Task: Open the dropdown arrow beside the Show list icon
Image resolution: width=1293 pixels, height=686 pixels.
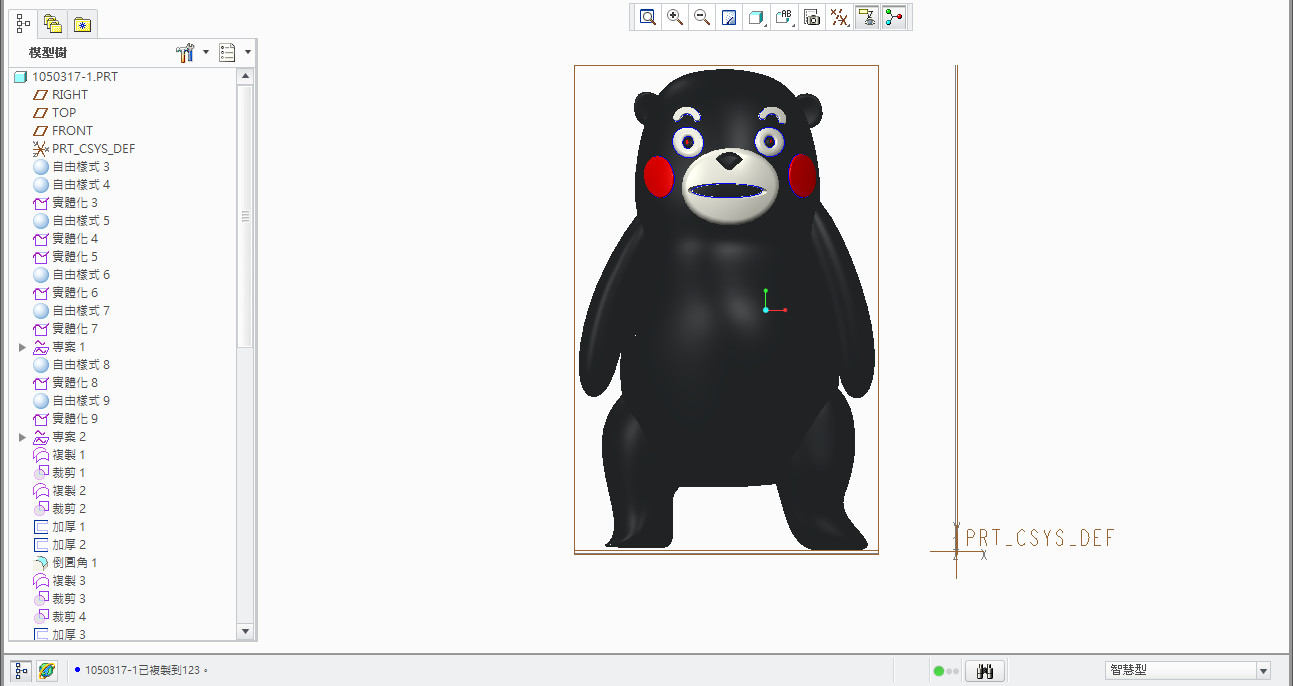Action: (x=248, y=53)
